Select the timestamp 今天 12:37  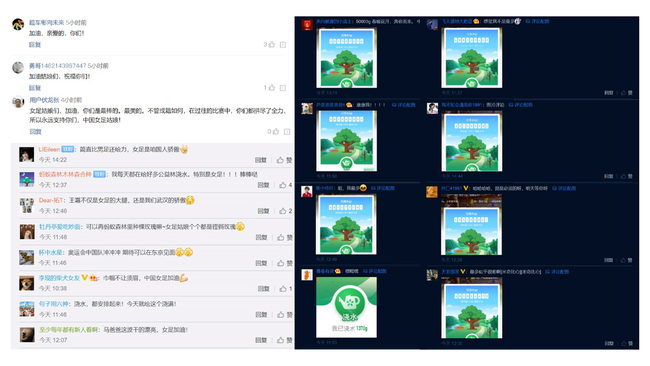53,185
